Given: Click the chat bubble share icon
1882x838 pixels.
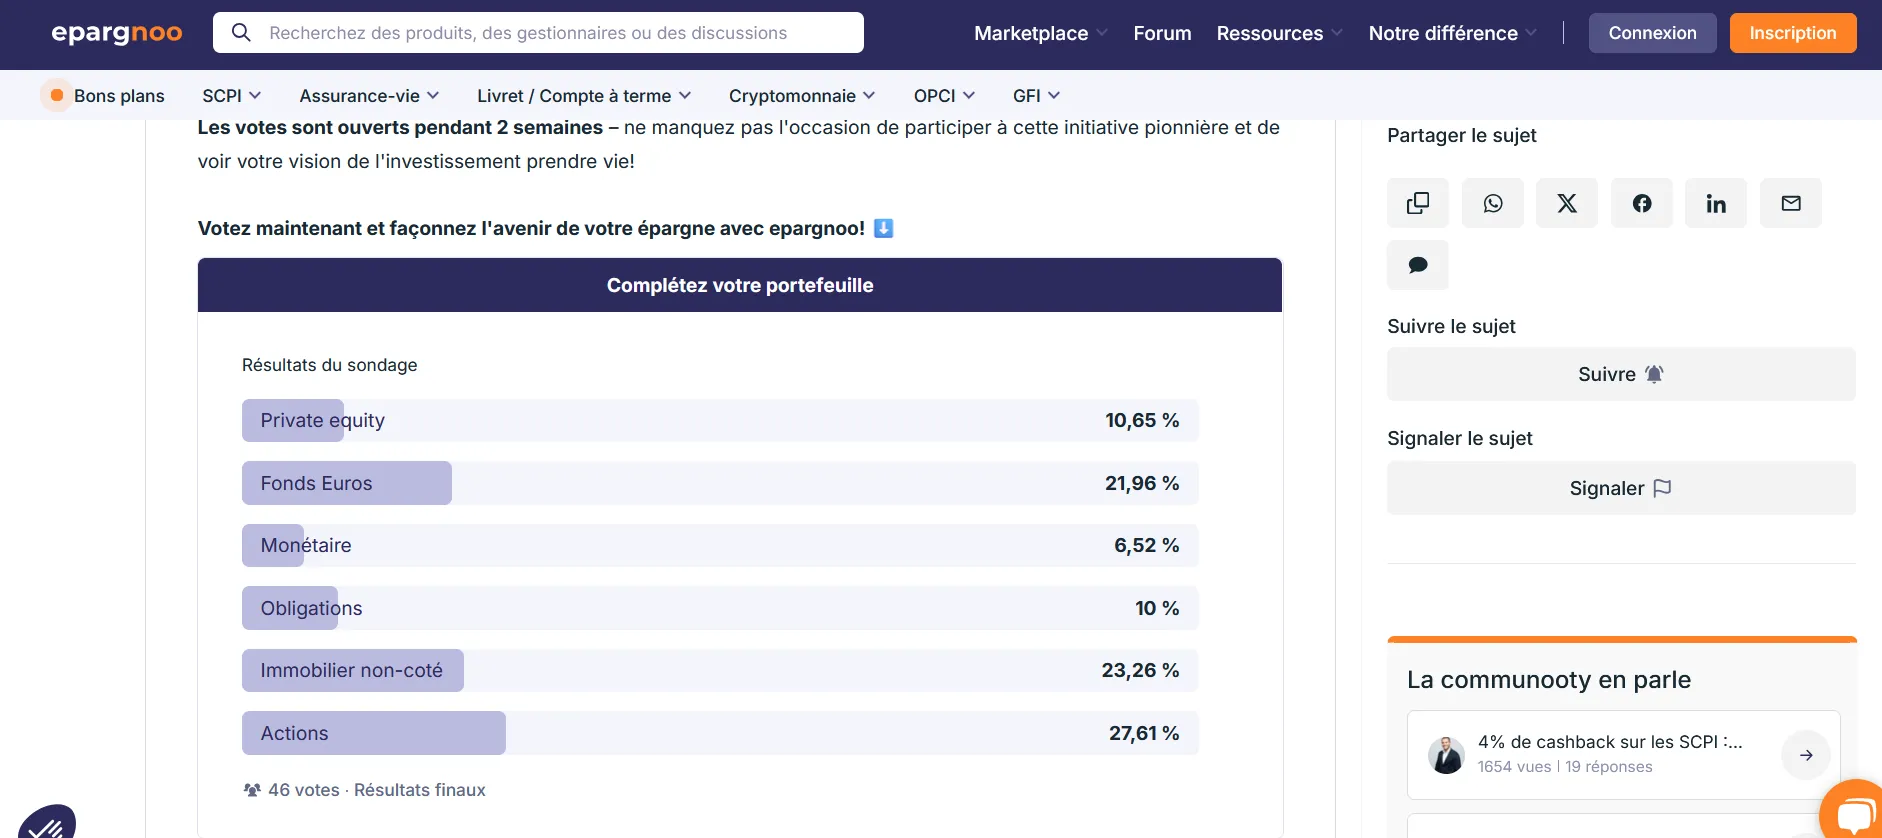Looking at the screenshot, I should [x=1417, y=265].
